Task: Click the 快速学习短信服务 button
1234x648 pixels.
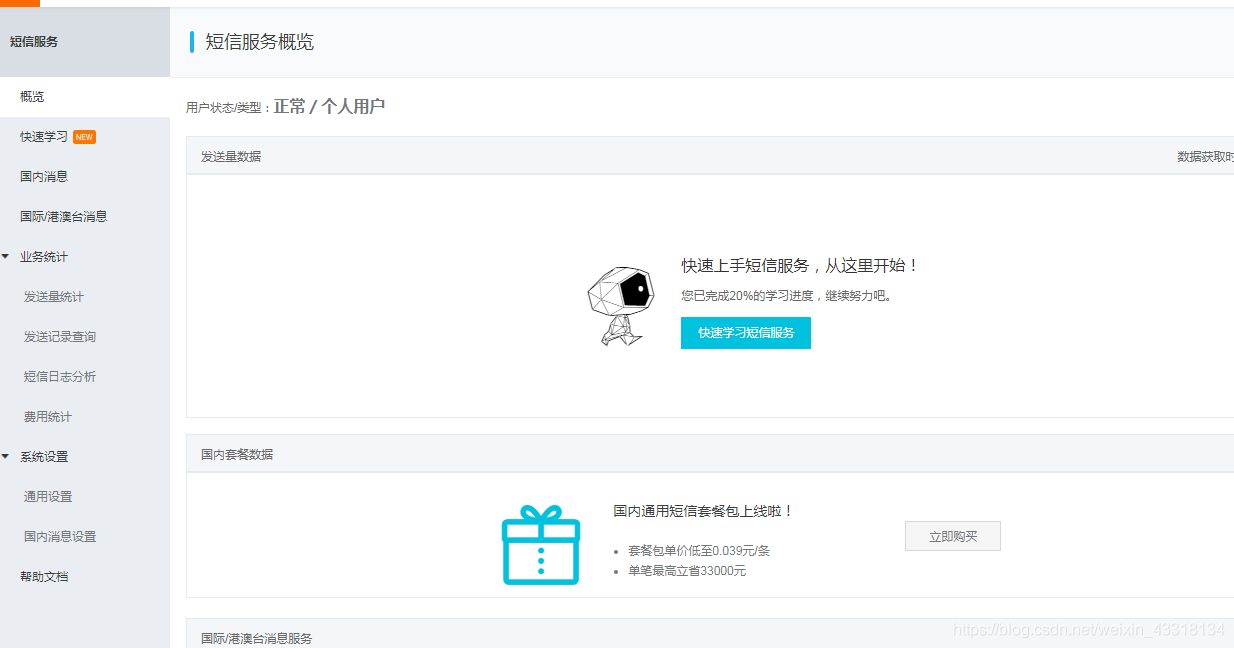Action: tap(745, 333)
